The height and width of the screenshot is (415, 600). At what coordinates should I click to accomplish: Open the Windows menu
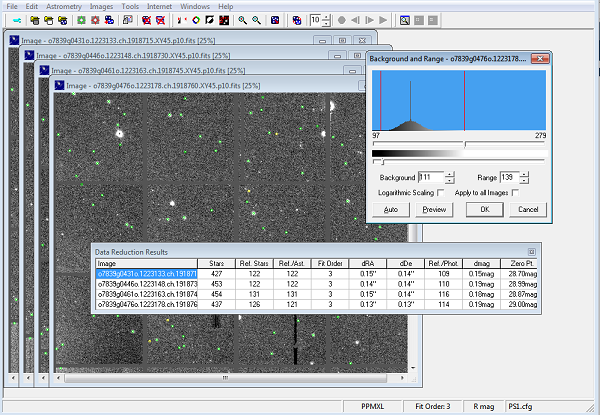(195, 7)
